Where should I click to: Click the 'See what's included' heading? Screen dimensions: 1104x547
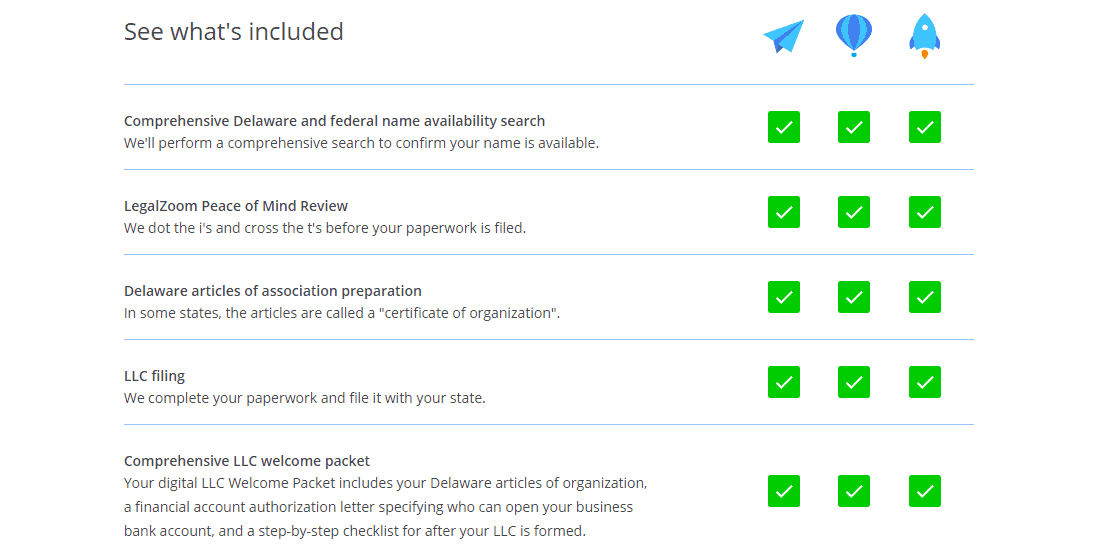234,32
